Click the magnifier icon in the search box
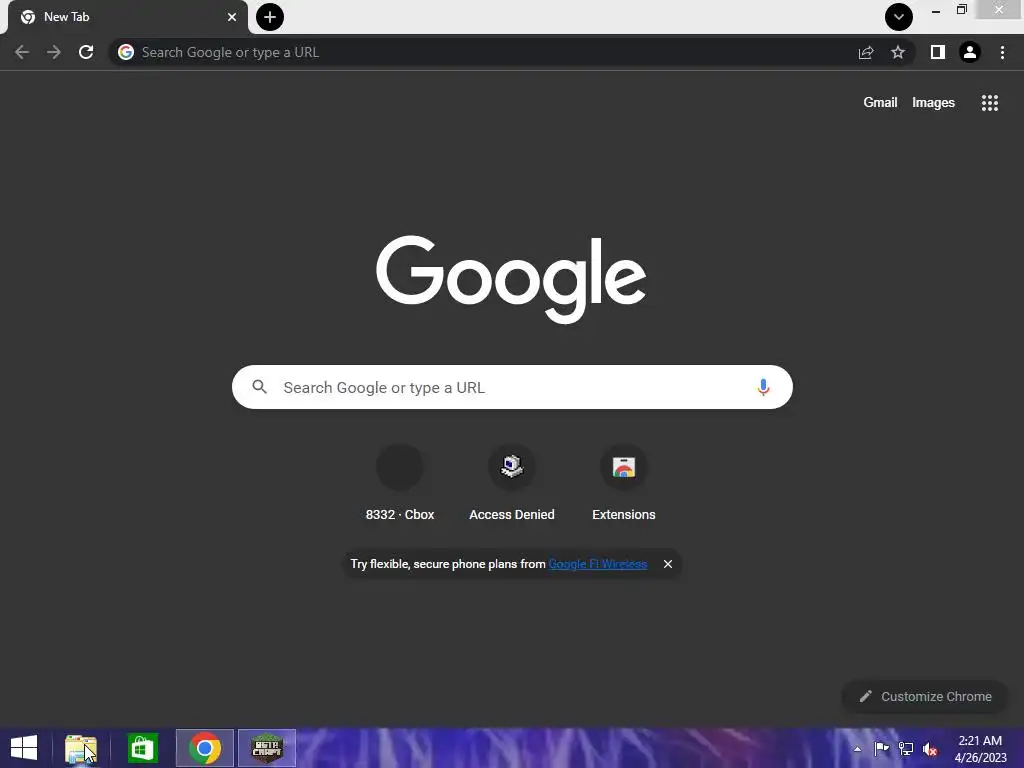The width and height of the screenshot is (1024, 768). click(260, 387)
